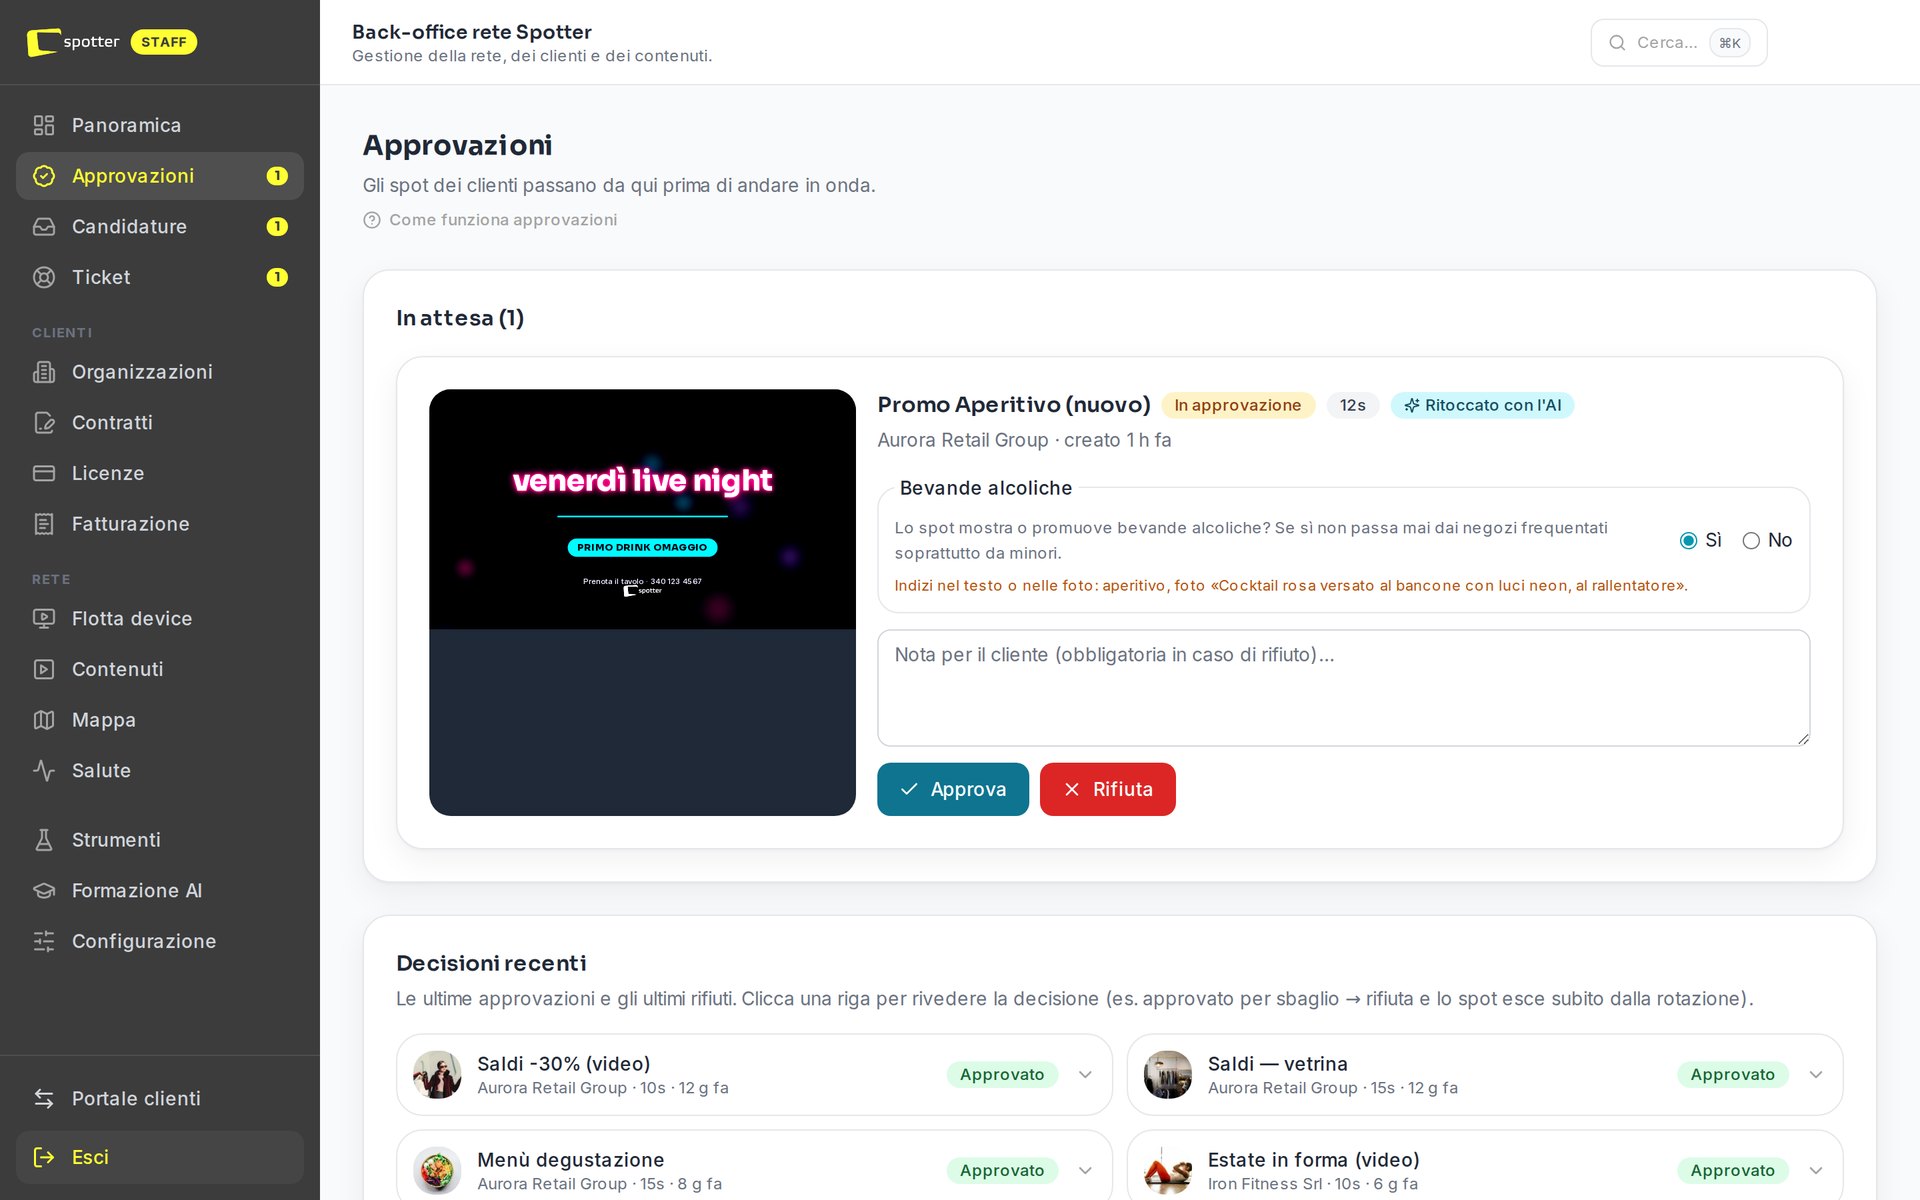
Task: Go to Candidature in the sidebar
Action: point(160,227)
